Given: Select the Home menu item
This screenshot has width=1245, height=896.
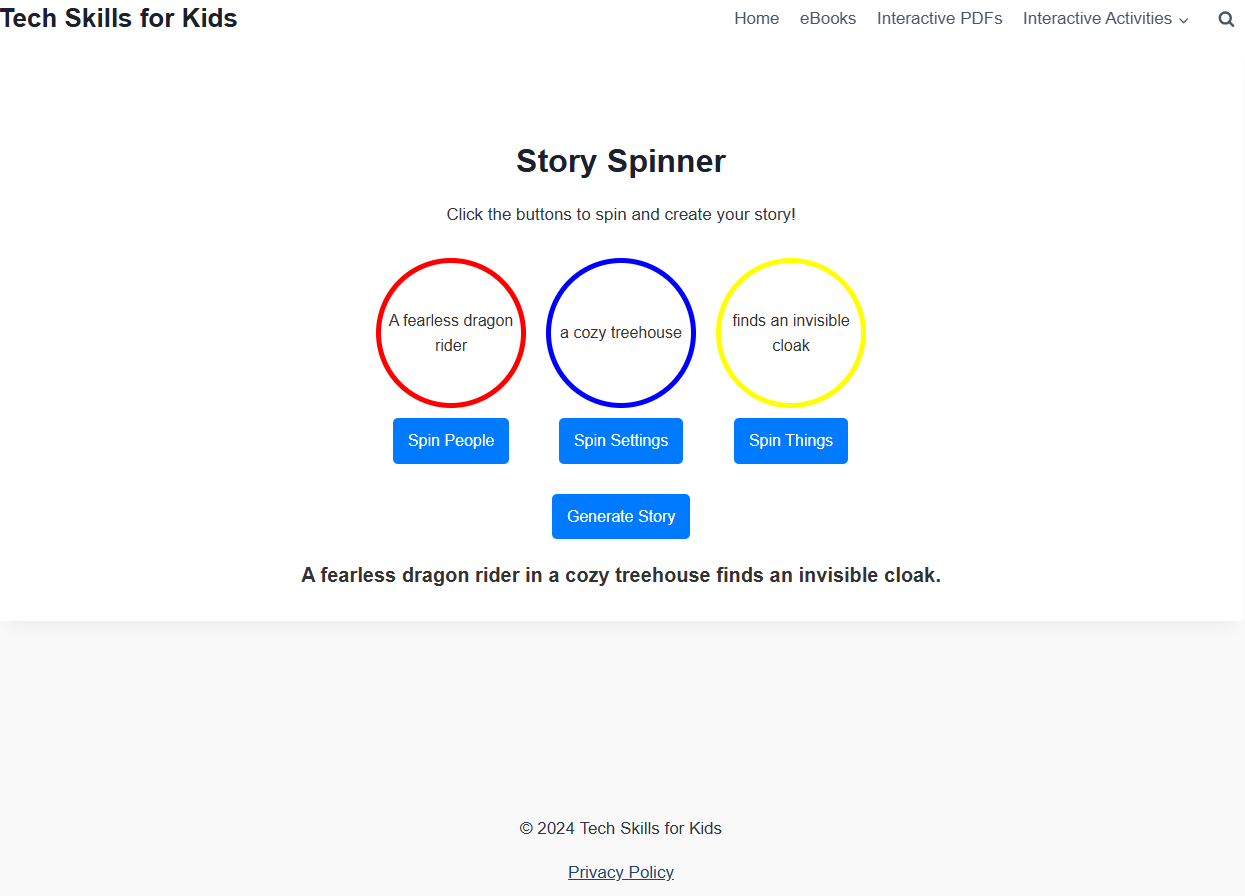Looking at the screenshot, I should click(756, 18).
